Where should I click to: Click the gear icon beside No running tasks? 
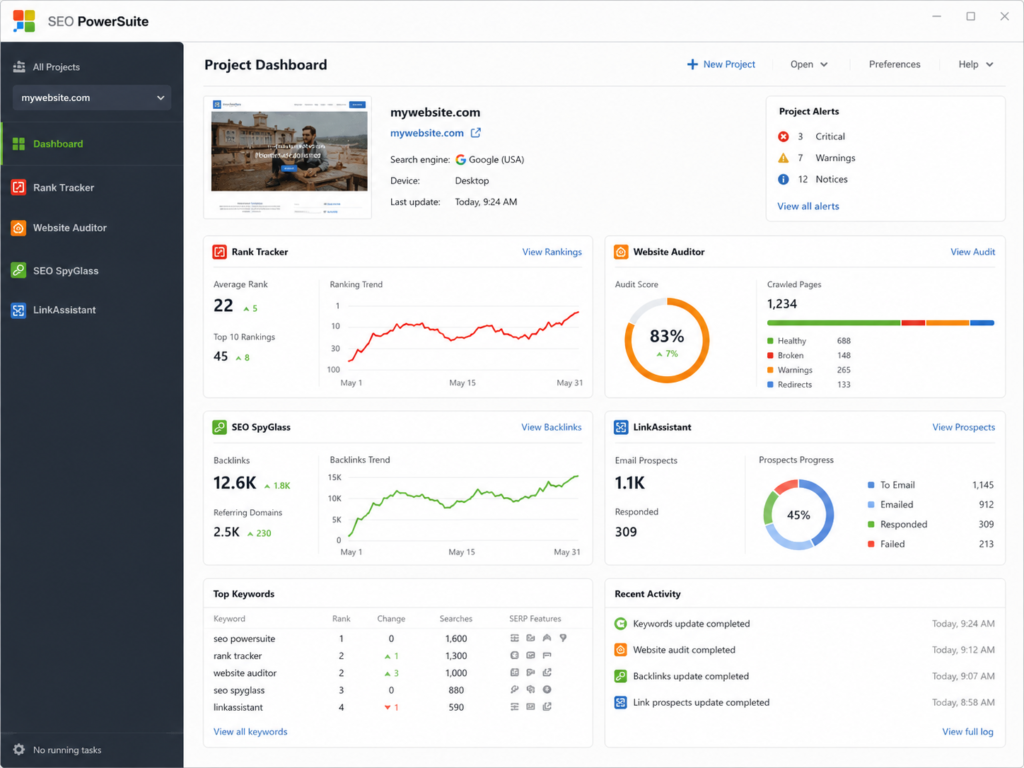(x=19, y=749)
